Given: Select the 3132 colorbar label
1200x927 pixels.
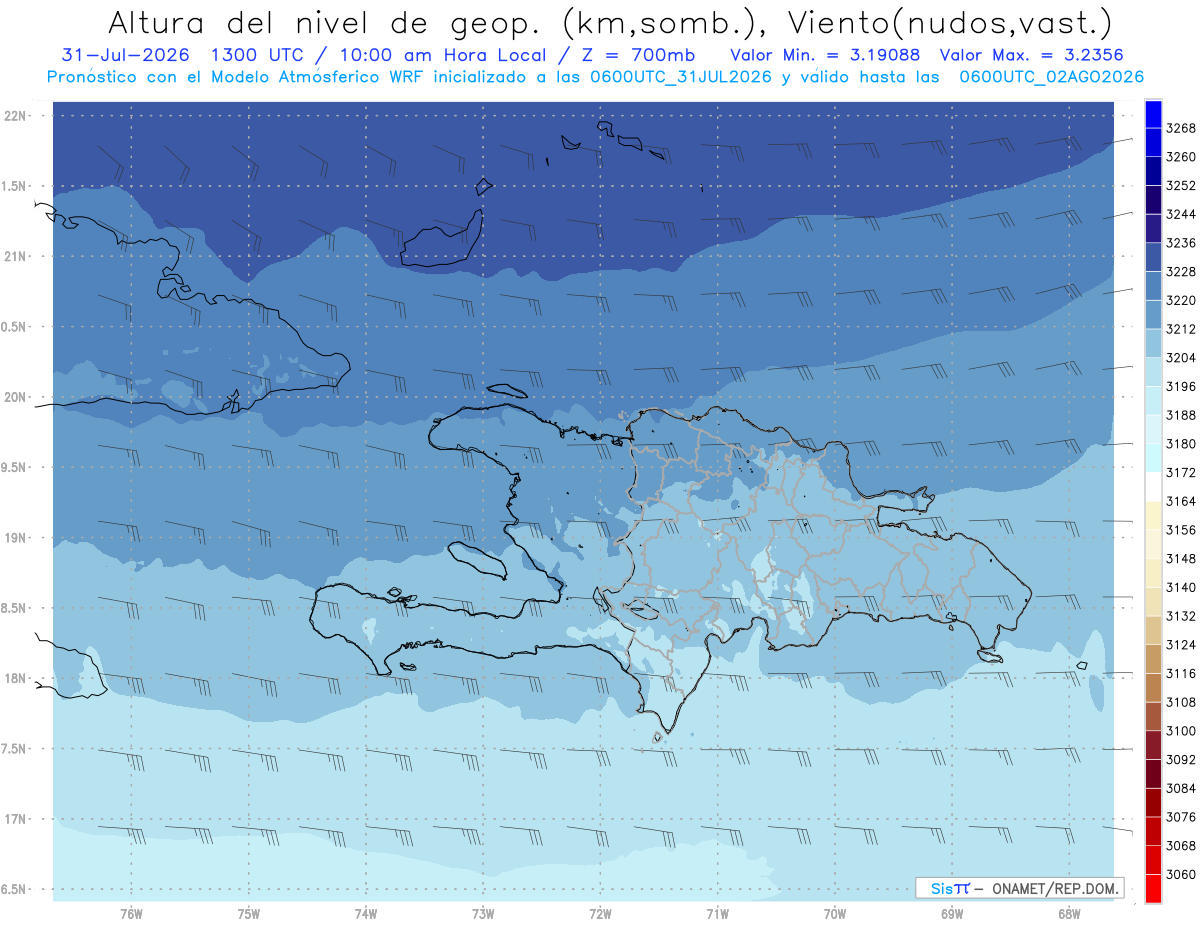Looking at the screenshot, I should click(1181, 616).
